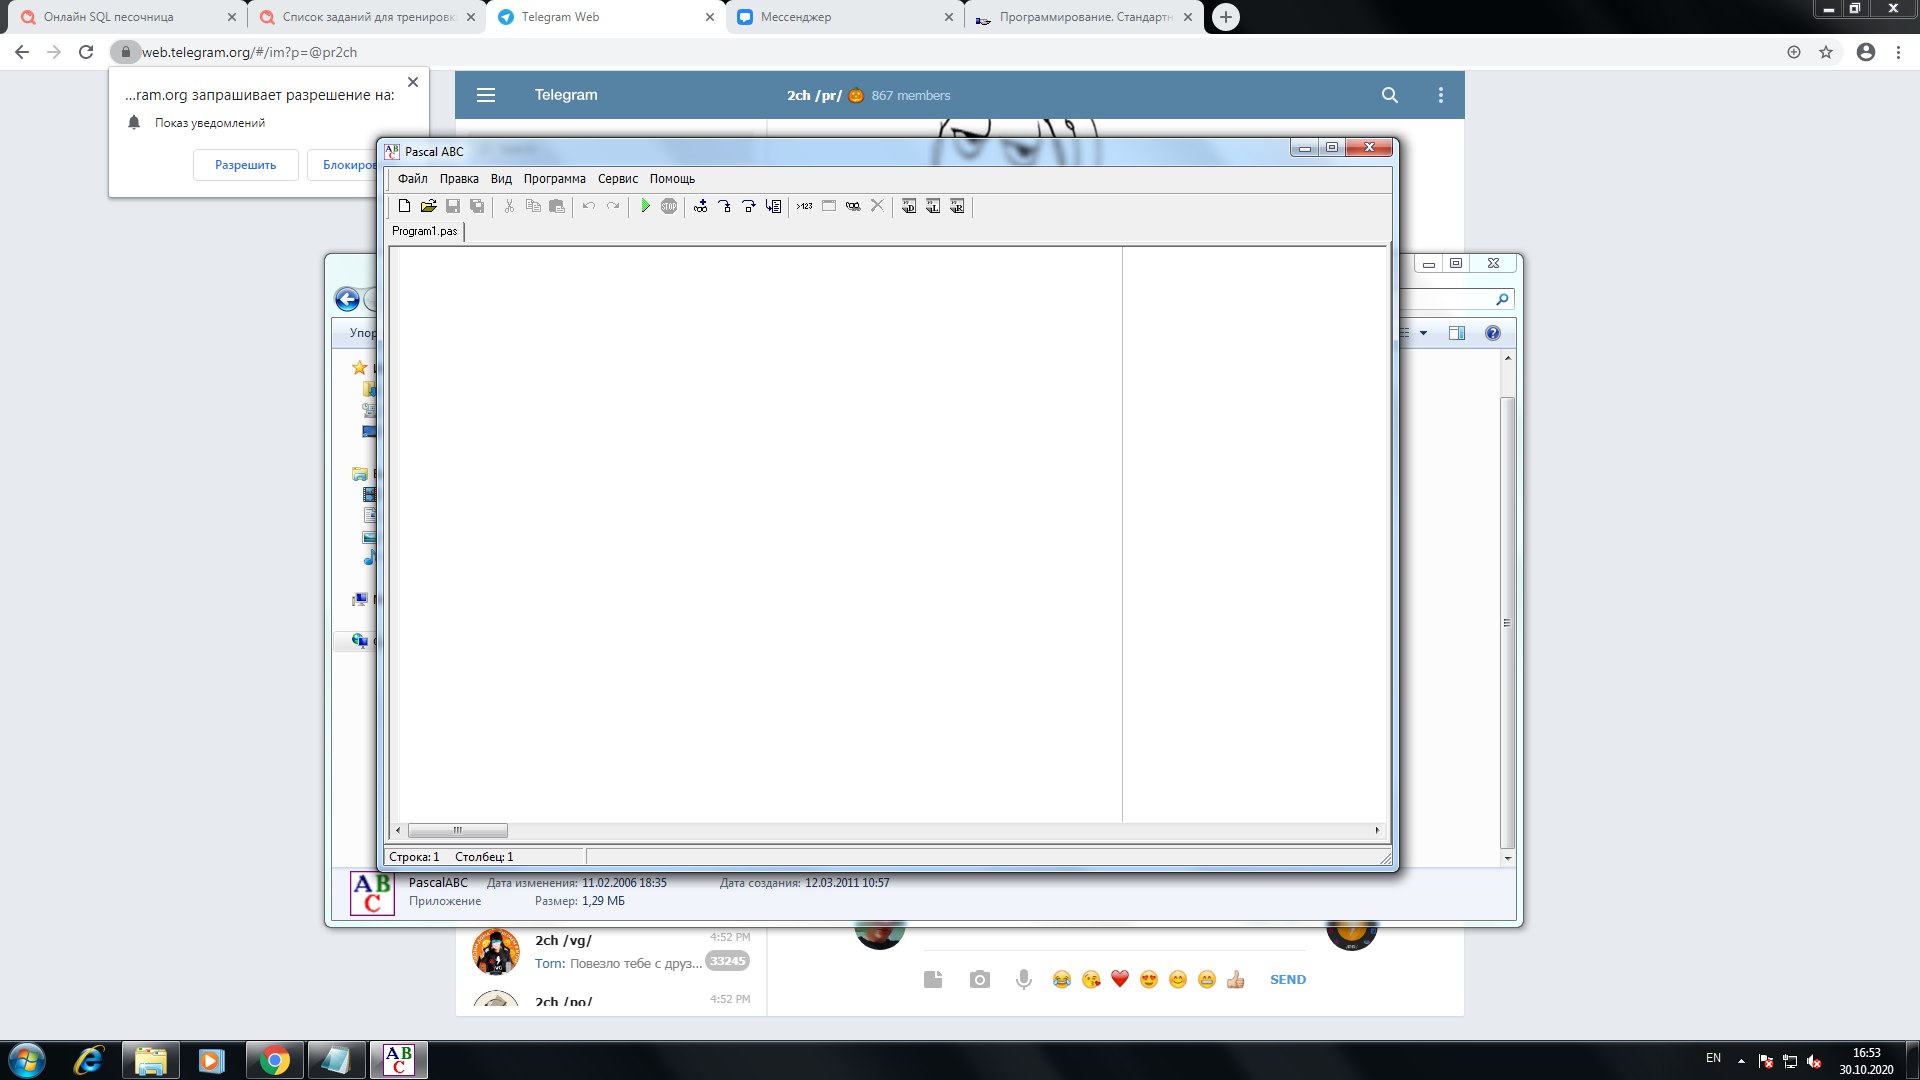Click Разрешить in the notification prompt
1920x1080 pixels.
246,165
